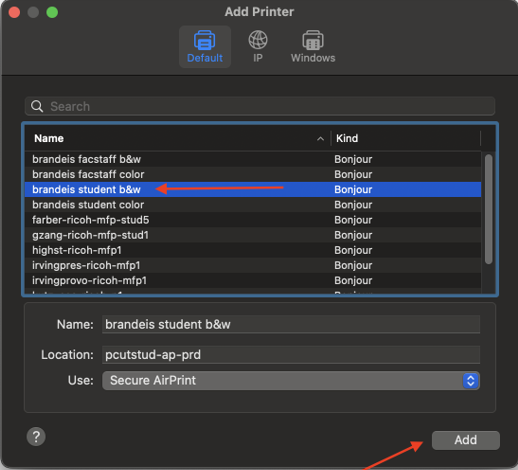Screen dimensions: 518x470
Task: Pick the irvingpres-ricoh-mfp1 printer row
Action: [253, 265]
